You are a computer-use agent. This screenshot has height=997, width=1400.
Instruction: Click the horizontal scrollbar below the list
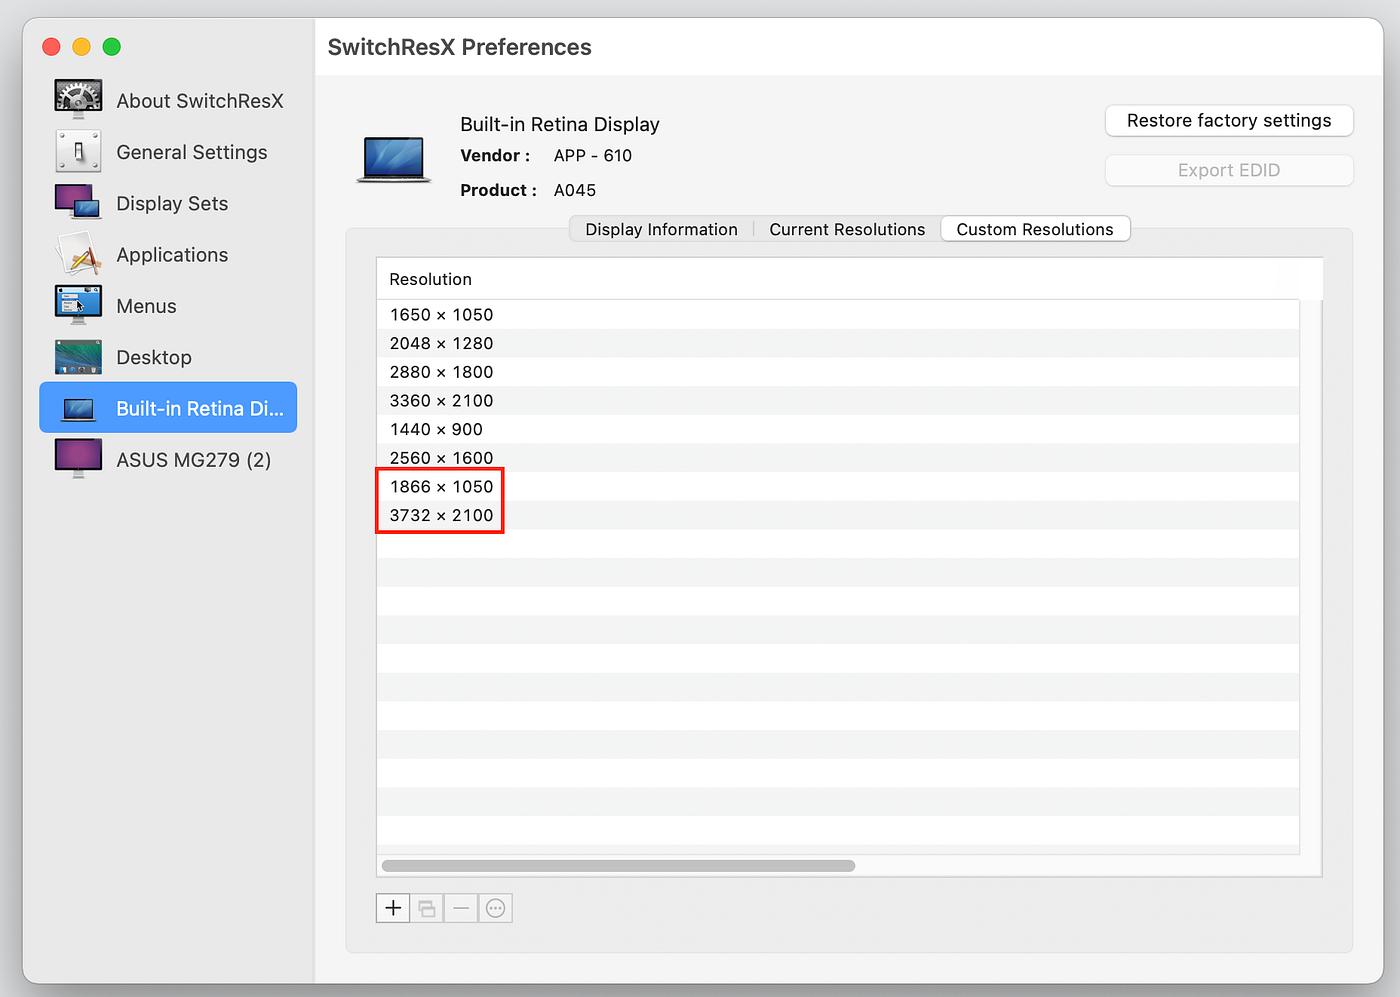pos(616,865)
